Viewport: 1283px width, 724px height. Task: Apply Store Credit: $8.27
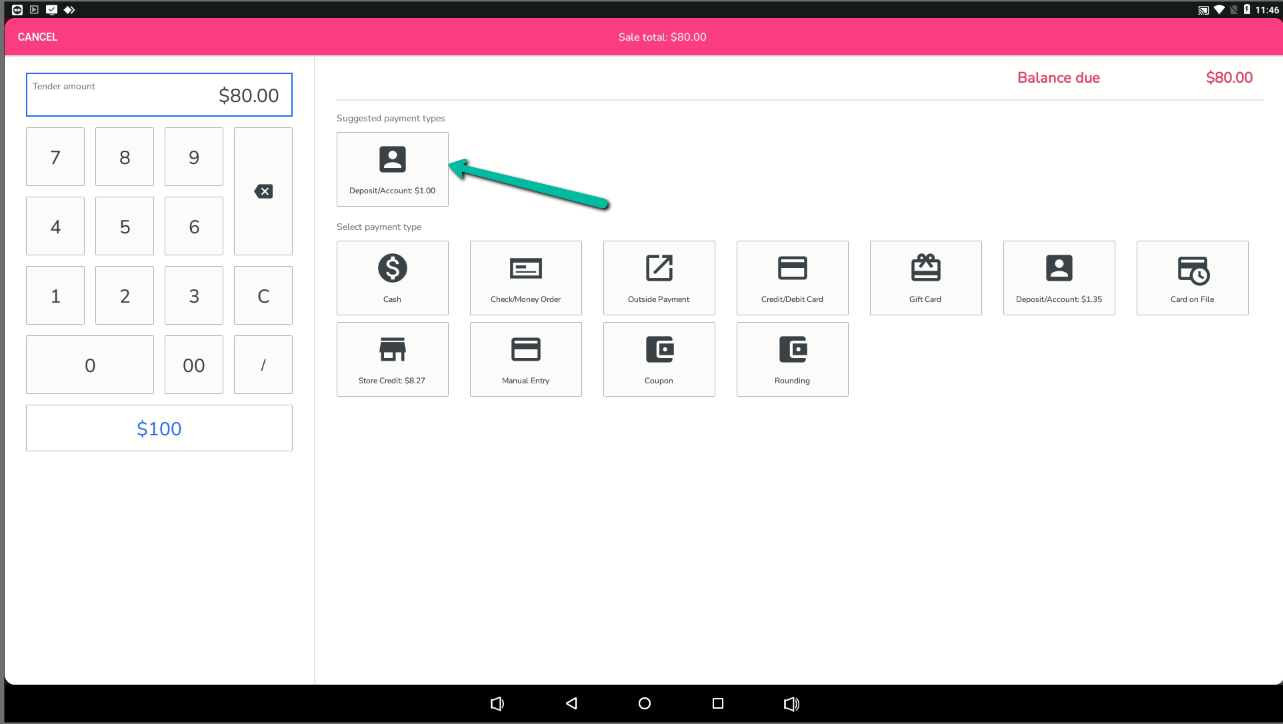click(x=392, y=359)
